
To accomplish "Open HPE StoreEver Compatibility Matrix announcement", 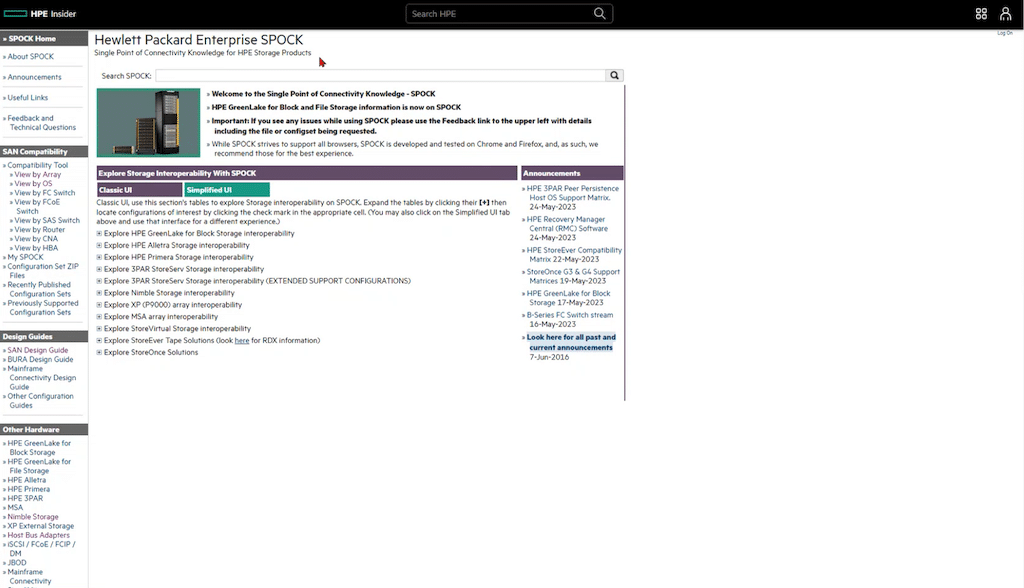I will click(574, 255).
